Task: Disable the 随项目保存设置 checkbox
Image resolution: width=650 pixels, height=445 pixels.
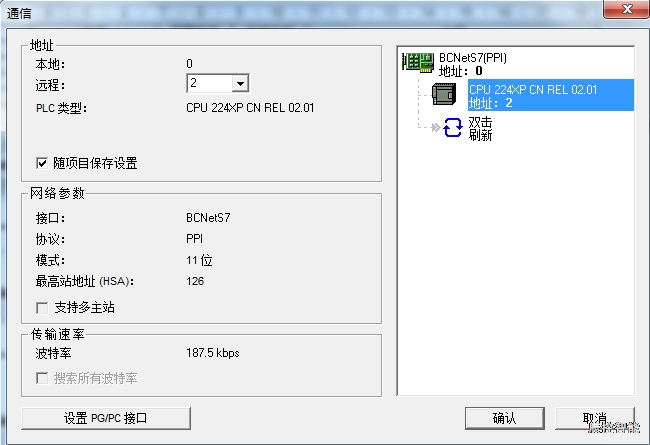Action: pyautogui.click(x=42, y=163)
